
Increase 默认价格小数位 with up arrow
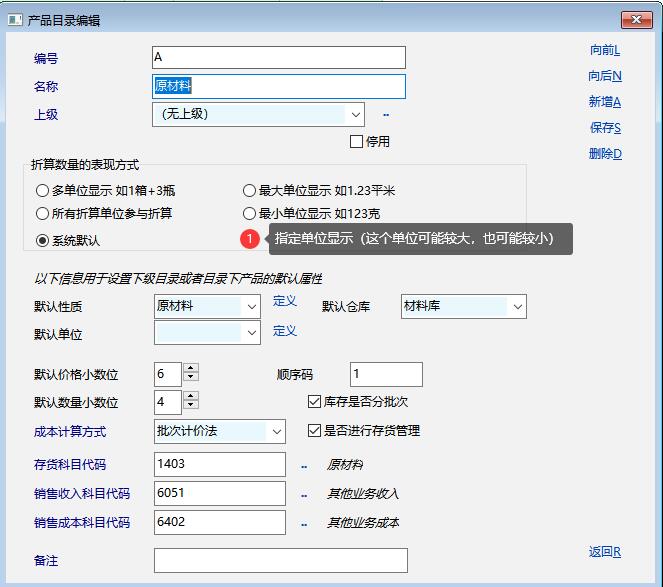click(x=191, y=369)
